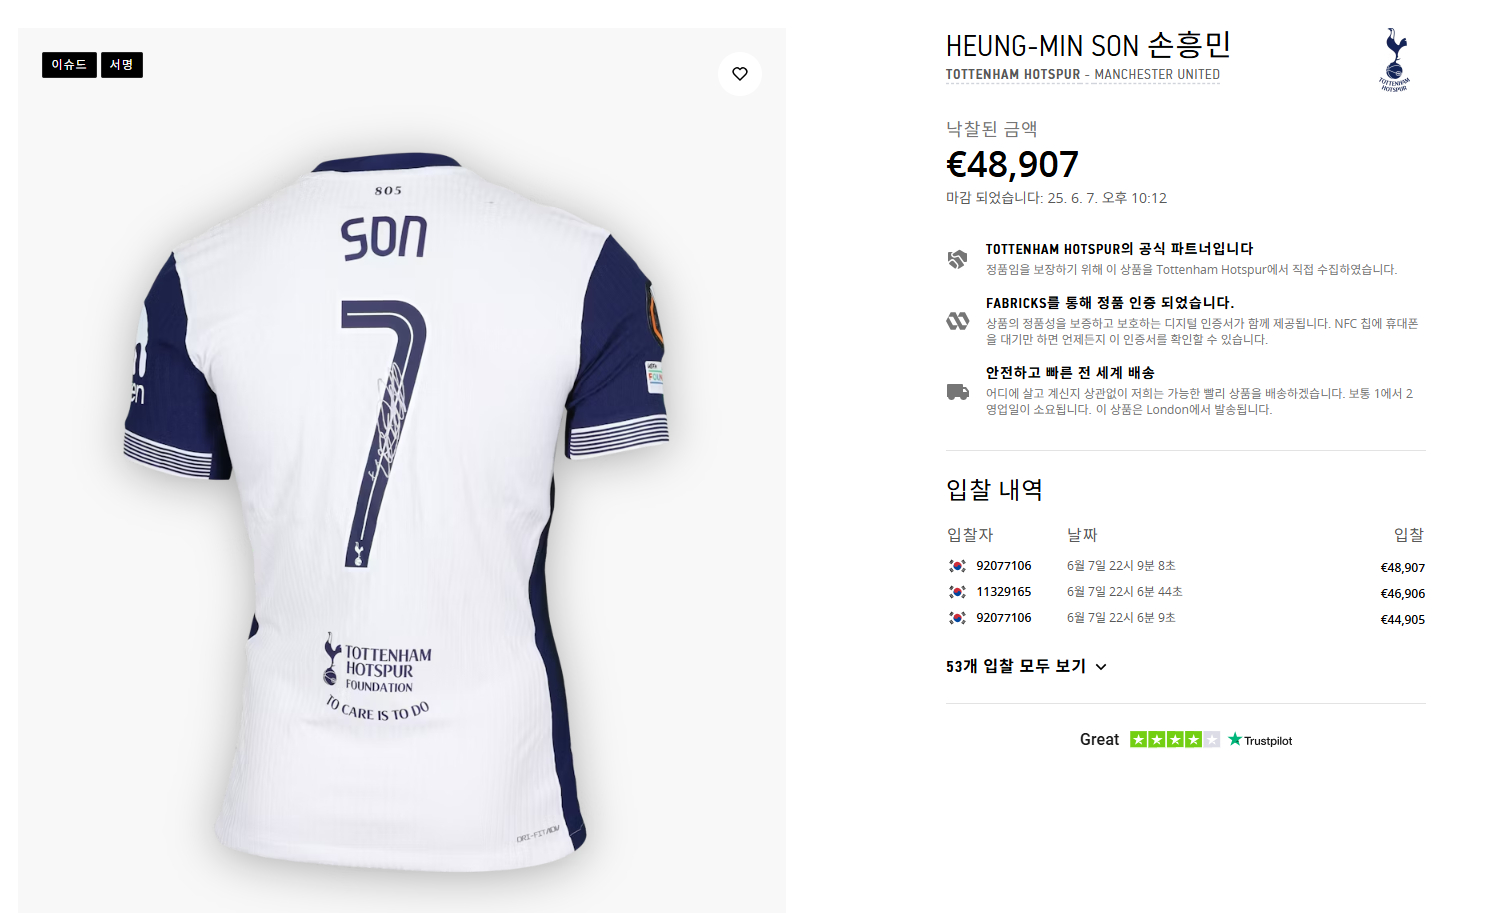1500x913 pixels.
Task: Click bidder ID 11329165
Action: tap(1003, 592)
